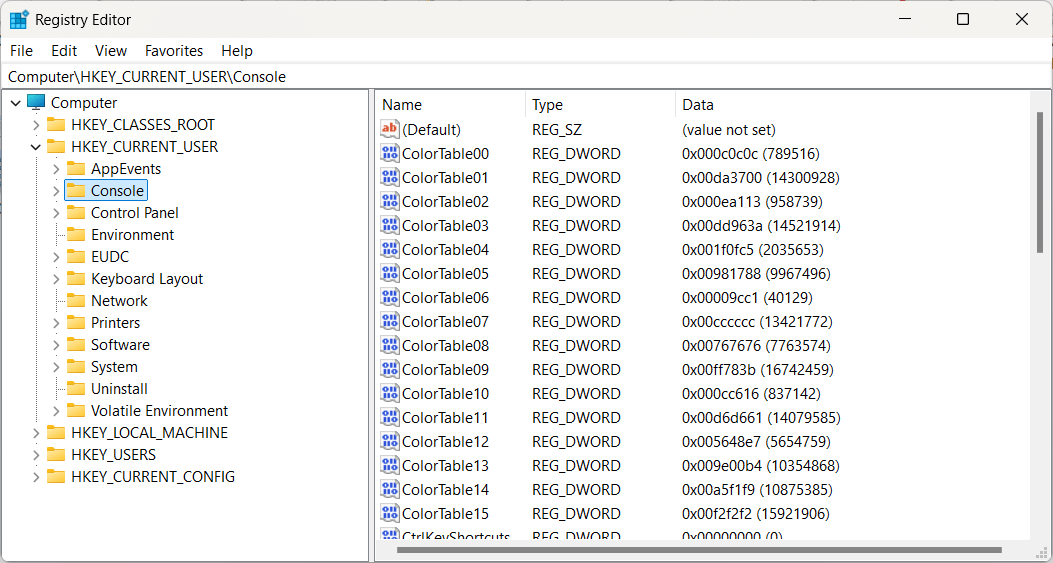Click the ColorTable12 DWORD icon

tap(390, 441)
